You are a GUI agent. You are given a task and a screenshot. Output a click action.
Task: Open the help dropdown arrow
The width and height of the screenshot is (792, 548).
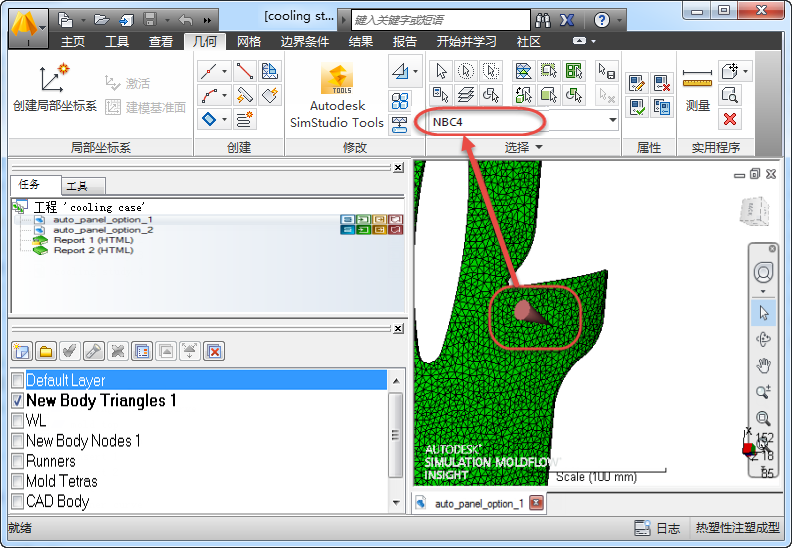pyautogui.click(x=618, y=21)
